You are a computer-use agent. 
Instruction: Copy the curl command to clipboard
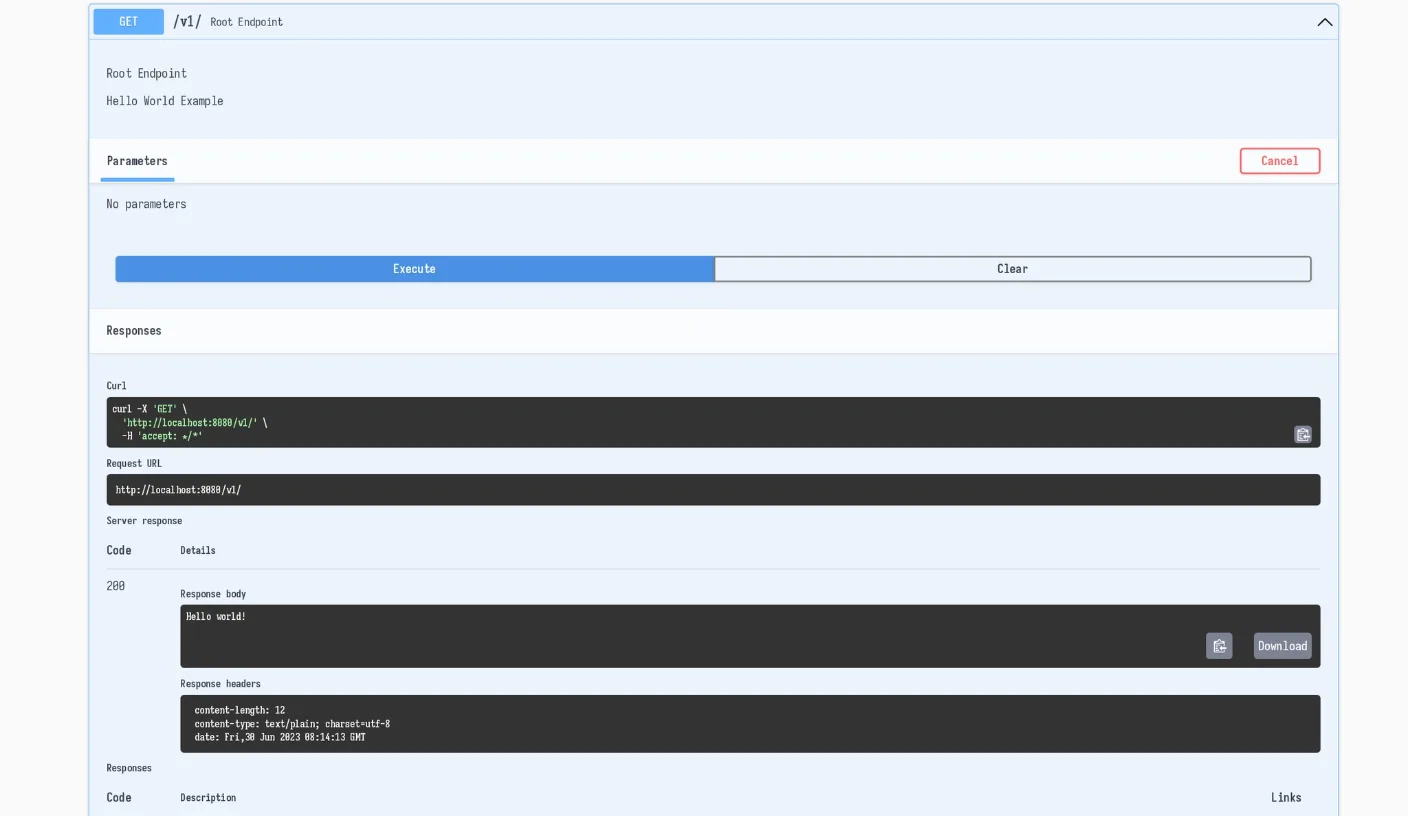pos(1302,434)
